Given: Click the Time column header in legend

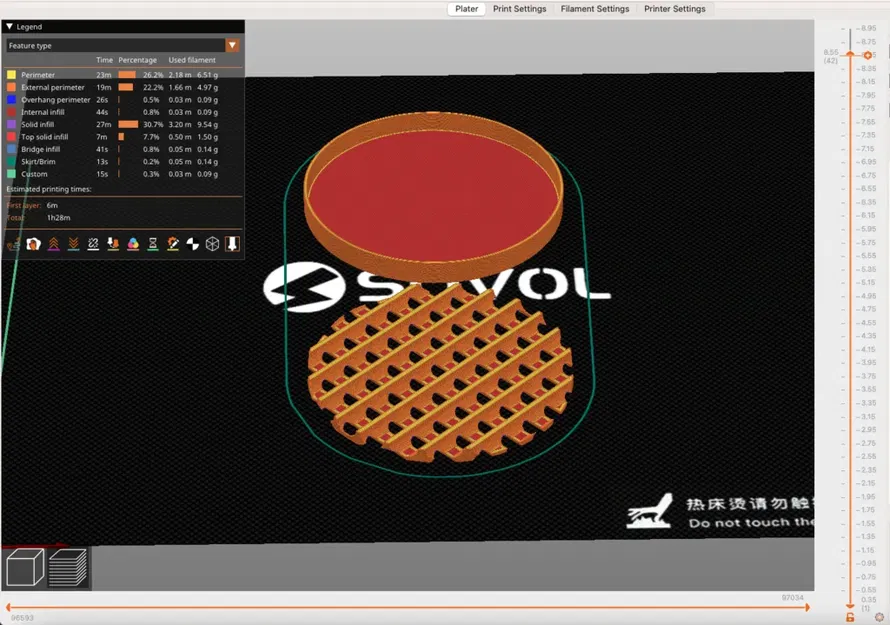Looking at the screenshot, I should (104, 60).
